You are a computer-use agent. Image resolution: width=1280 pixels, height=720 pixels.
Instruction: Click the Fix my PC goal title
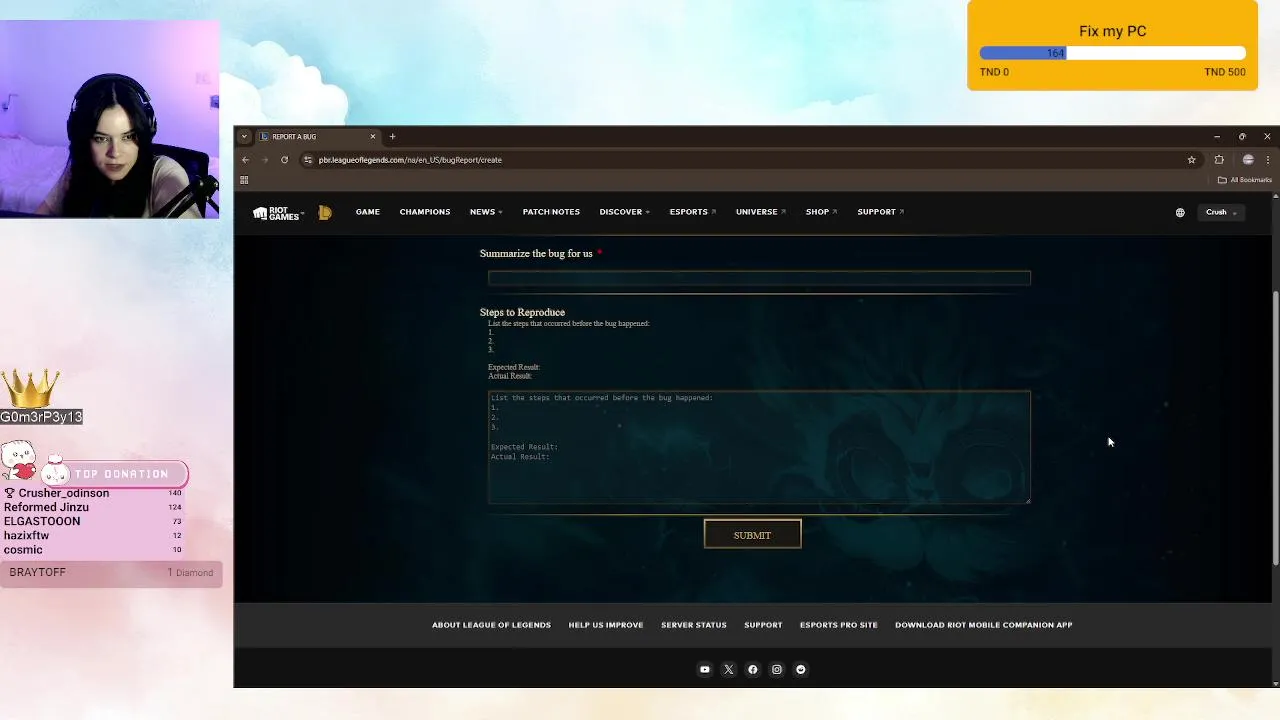(1112, 31)
